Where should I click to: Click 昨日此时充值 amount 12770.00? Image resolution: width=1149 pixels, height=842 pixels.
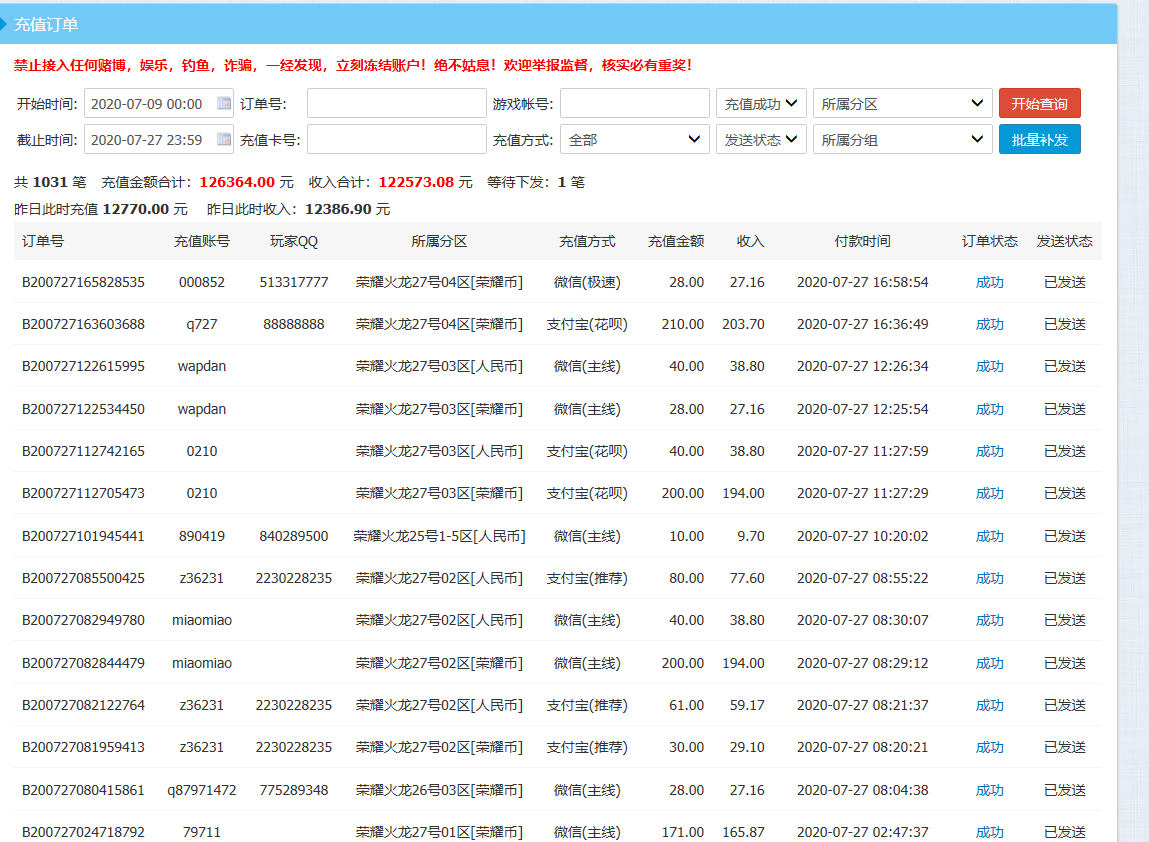[136, 209]
